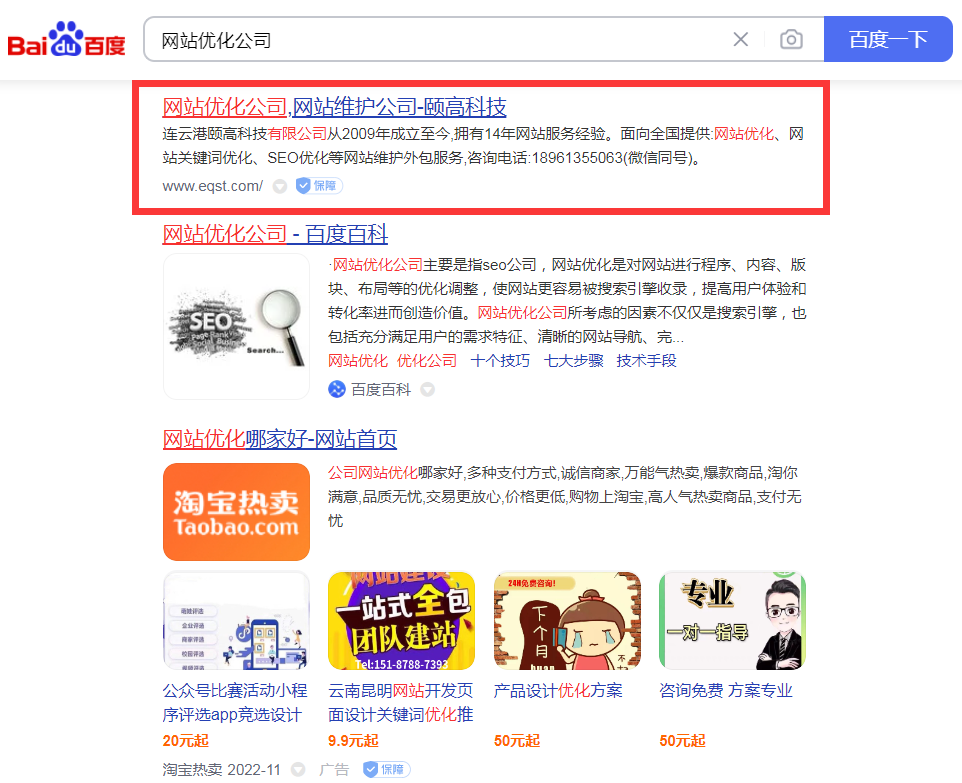
Task: Click the 保障 badge beside www.eqst.com/
Action: coord(319,185)
